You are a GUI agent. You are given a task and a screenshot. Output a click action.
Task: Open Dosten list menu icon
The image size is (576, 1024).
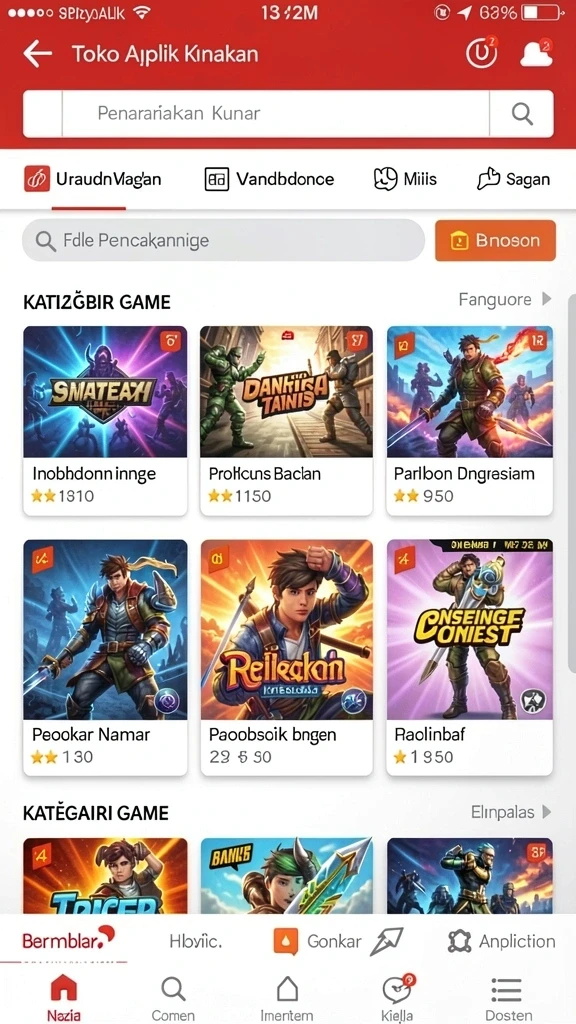[x=507, y=989]
